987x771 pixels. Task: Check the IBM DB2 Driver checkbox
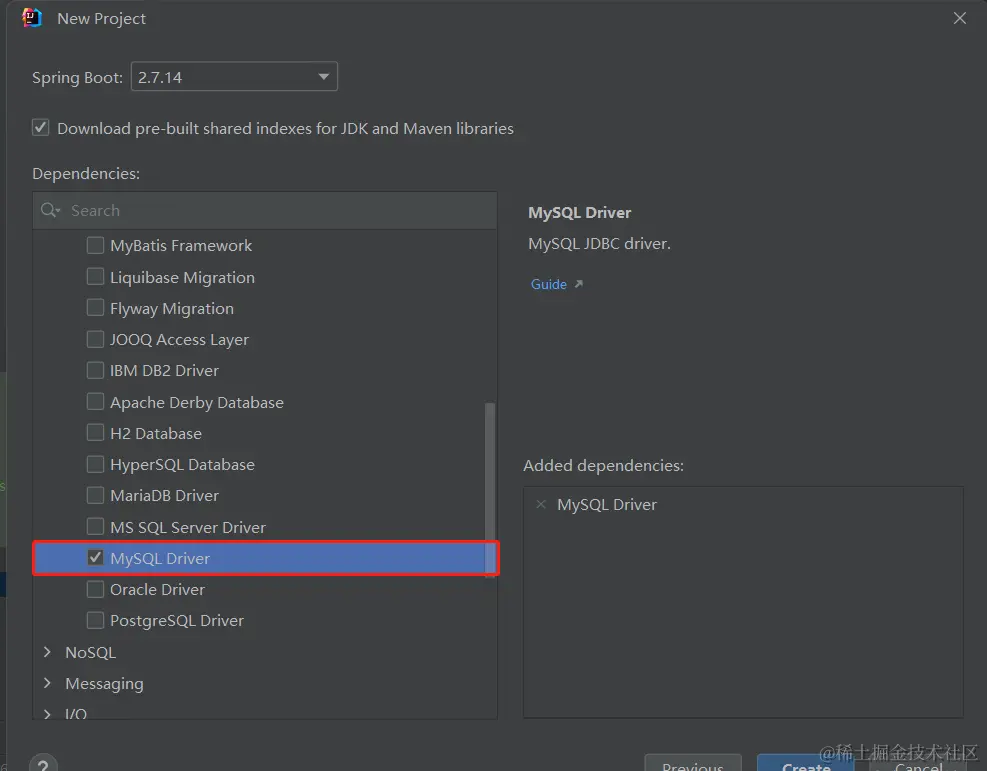[95, 370]
